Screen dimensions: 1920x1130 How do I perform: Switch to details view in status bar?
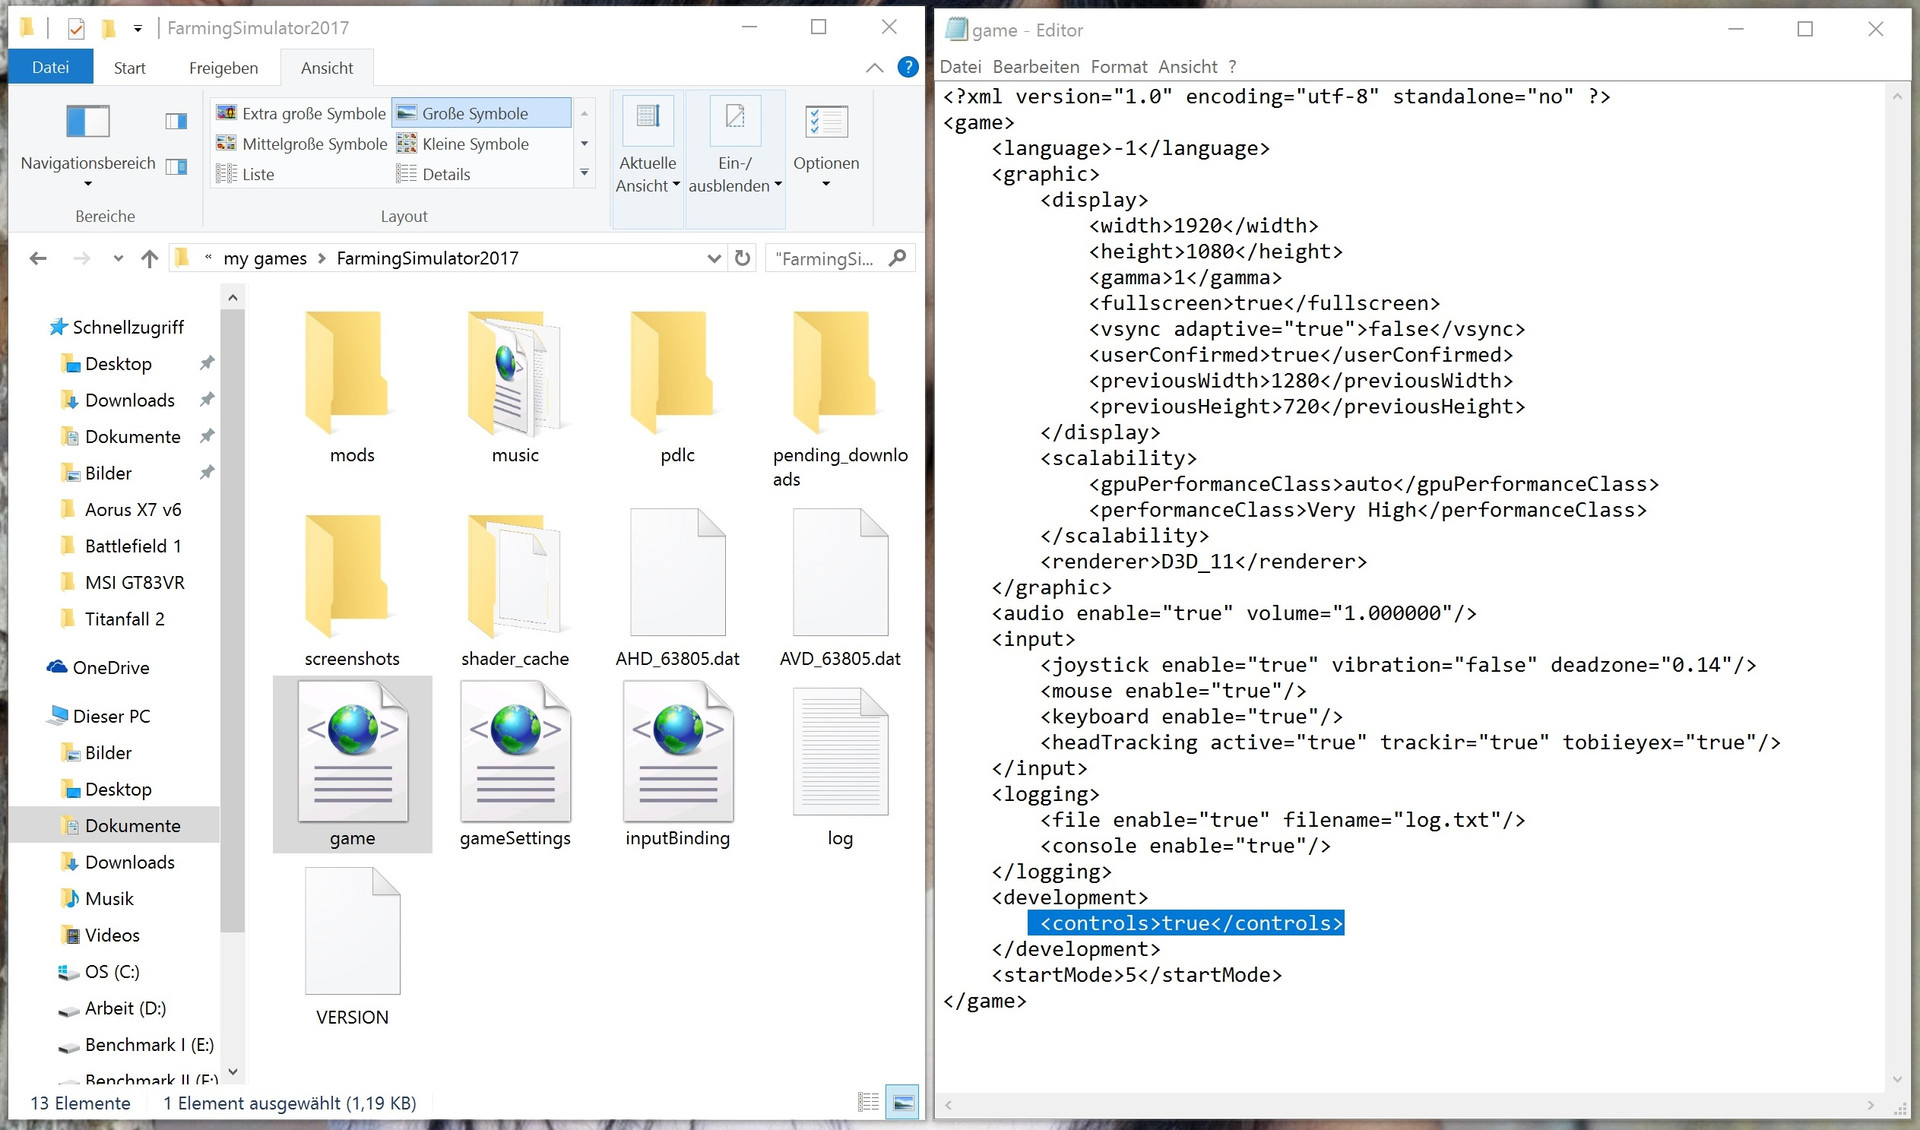868,1102
